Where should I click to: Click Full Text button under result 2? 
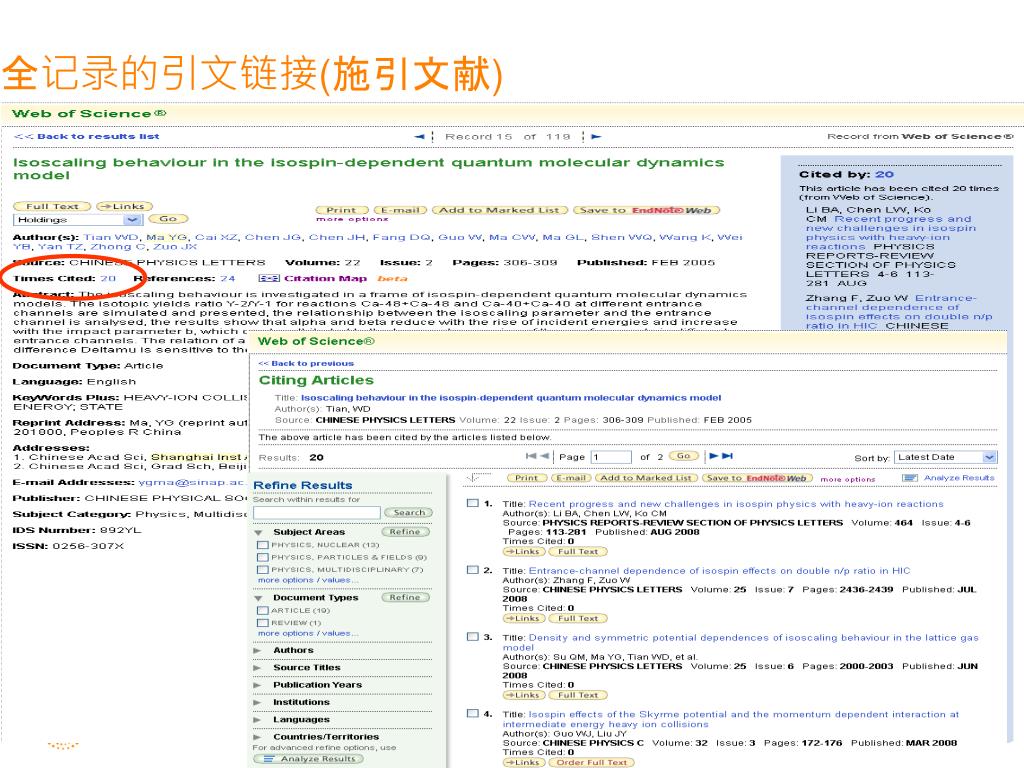pos(579,618)
